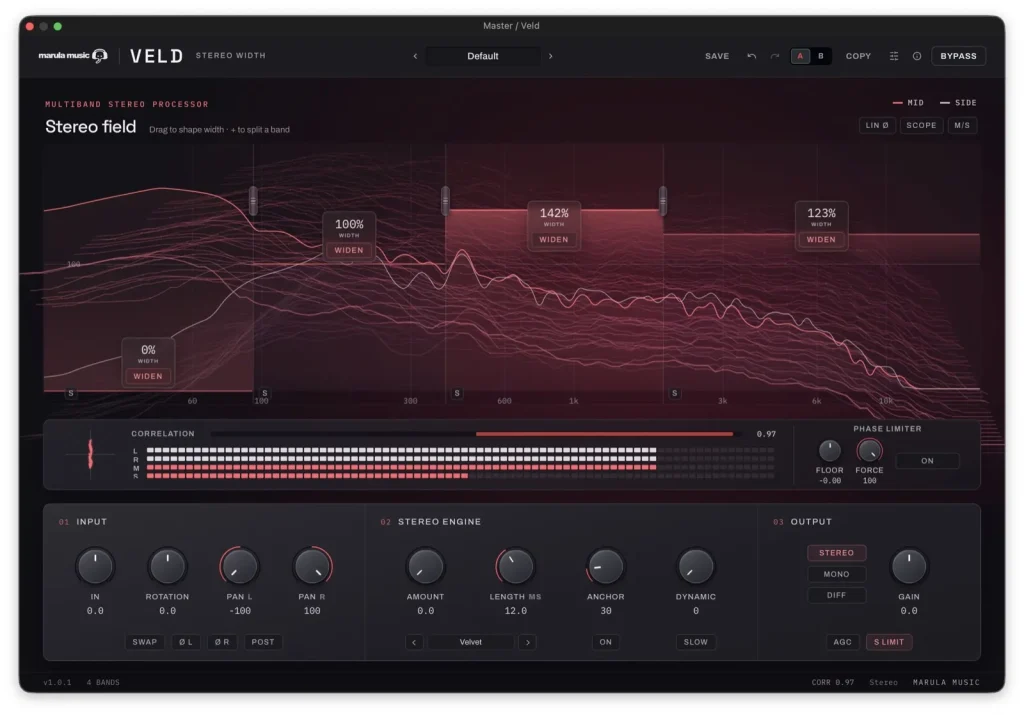Click the COPY button
This screenshot has width=1024, height=715.
858,56
